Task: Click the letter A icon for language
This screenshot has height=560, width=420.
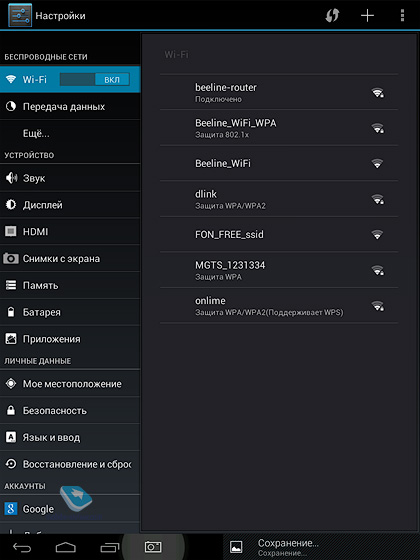Action: click(11, 437)
